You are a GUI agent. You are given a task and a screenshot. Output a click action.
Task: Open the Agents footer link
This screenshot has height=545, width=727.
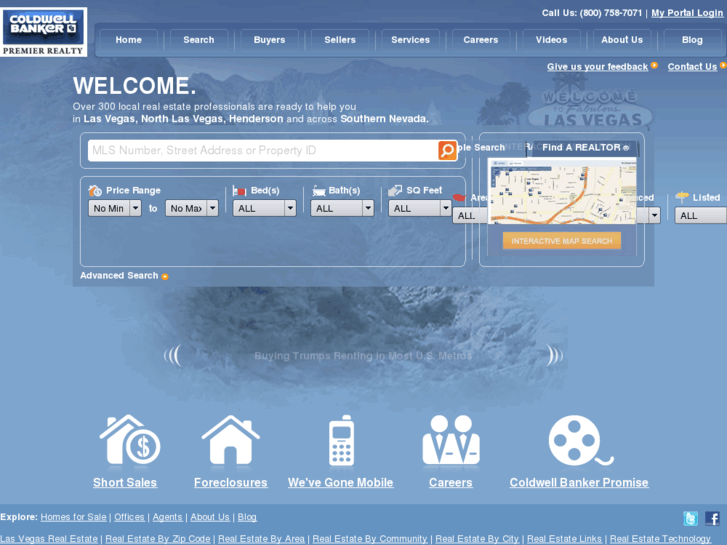coord(167,517)
